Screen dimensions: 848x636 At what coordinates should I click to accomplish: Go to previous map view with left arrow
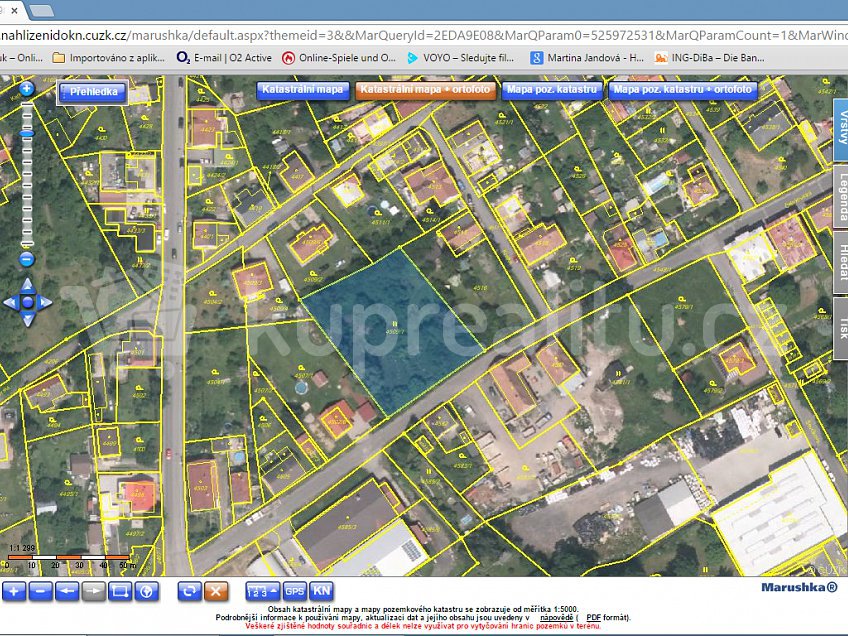point(67,591)
